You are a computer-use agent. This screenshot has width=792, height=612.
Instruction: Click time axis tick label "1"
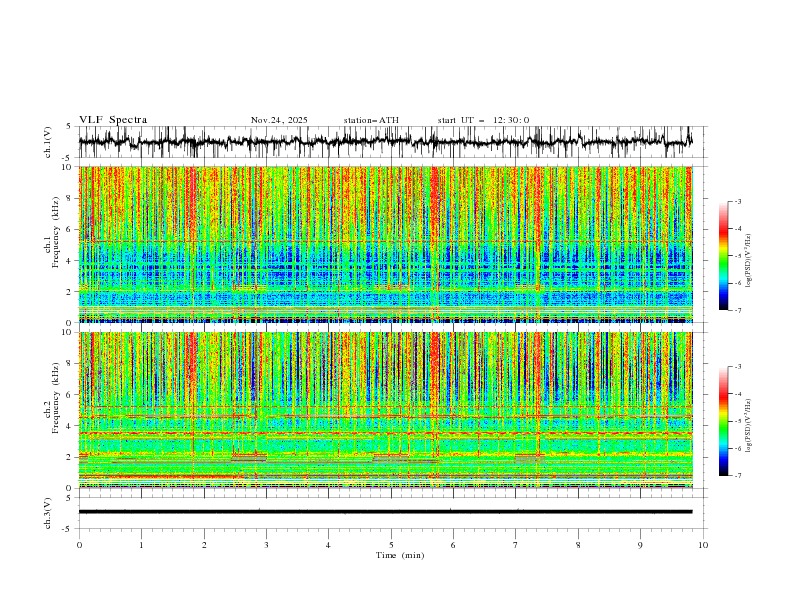coord(141,545)
